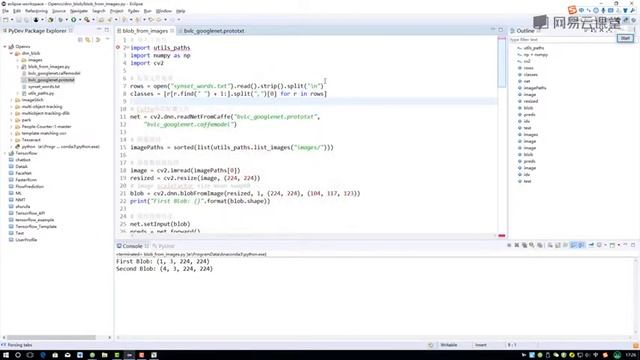Click the Writable status bar entry

tap(449, 345)
